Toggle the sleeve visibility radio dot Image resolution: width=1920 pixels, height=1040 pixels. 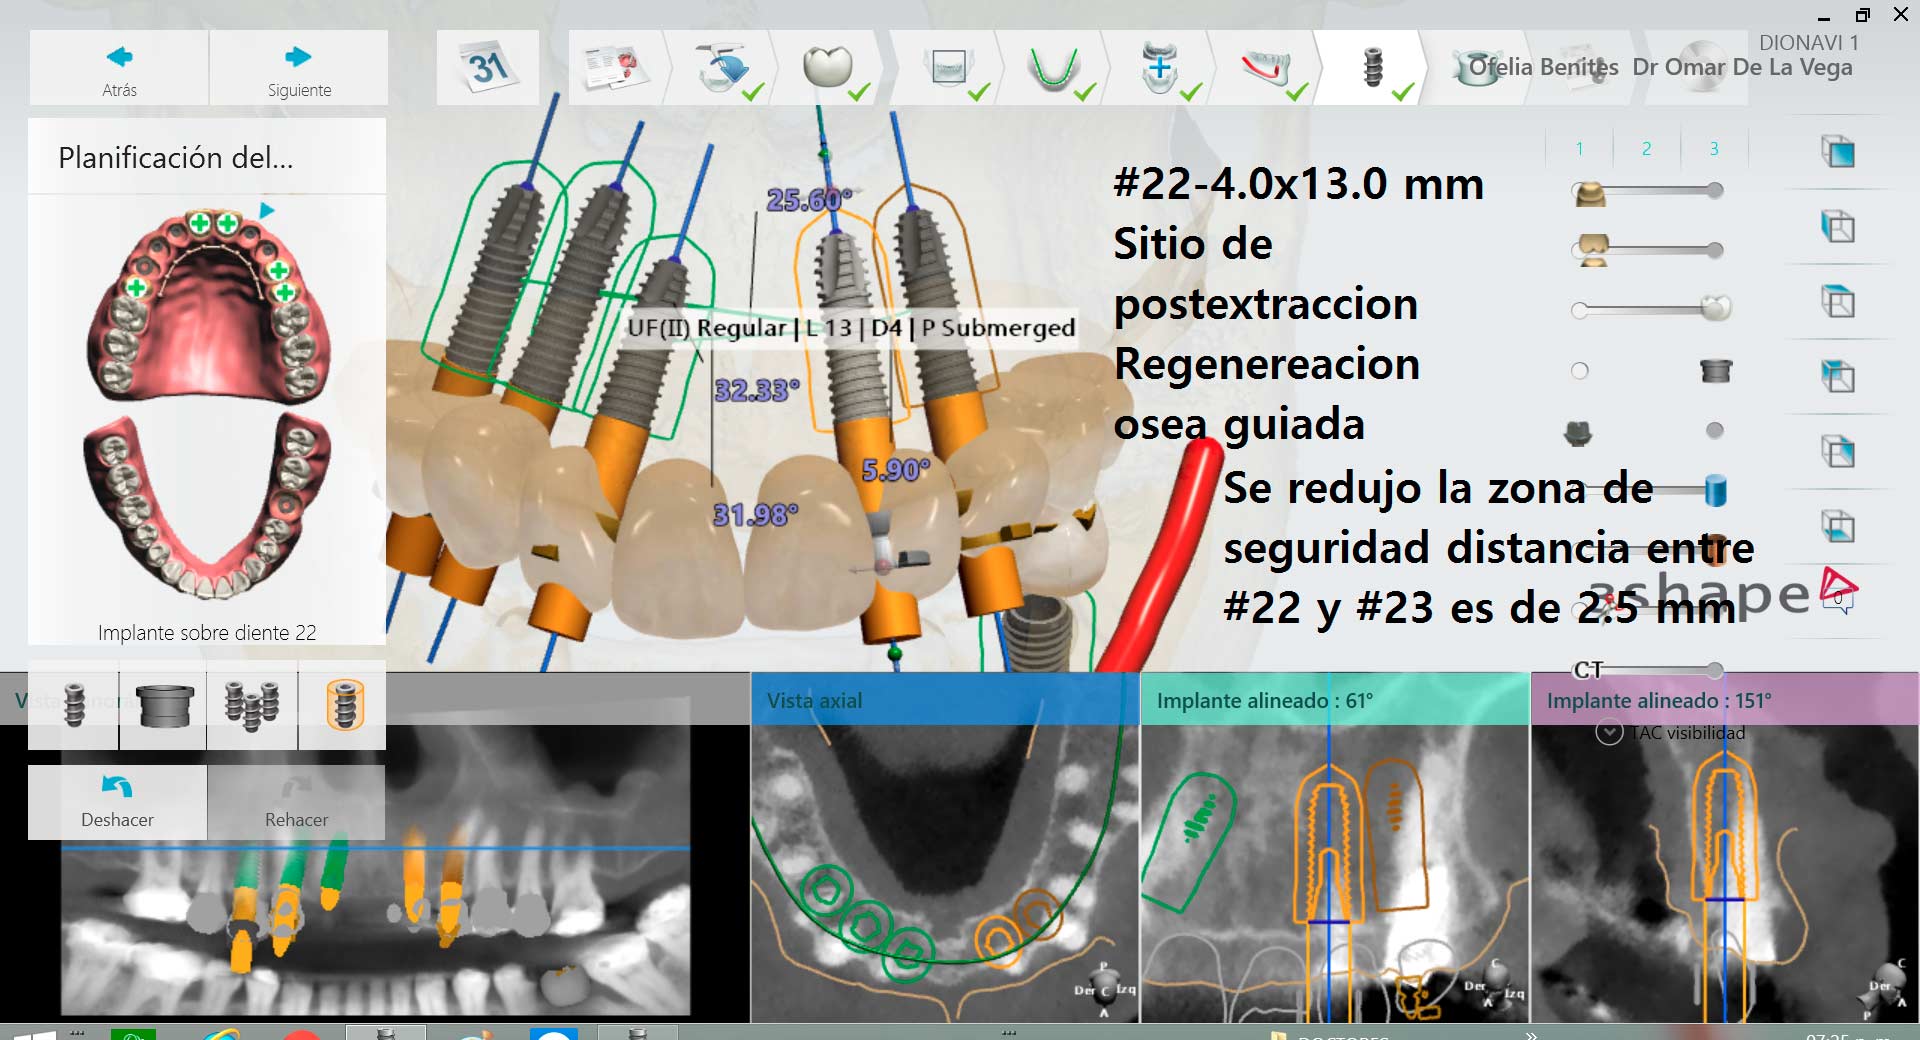pyautogui.click(x=1580, y=371)
